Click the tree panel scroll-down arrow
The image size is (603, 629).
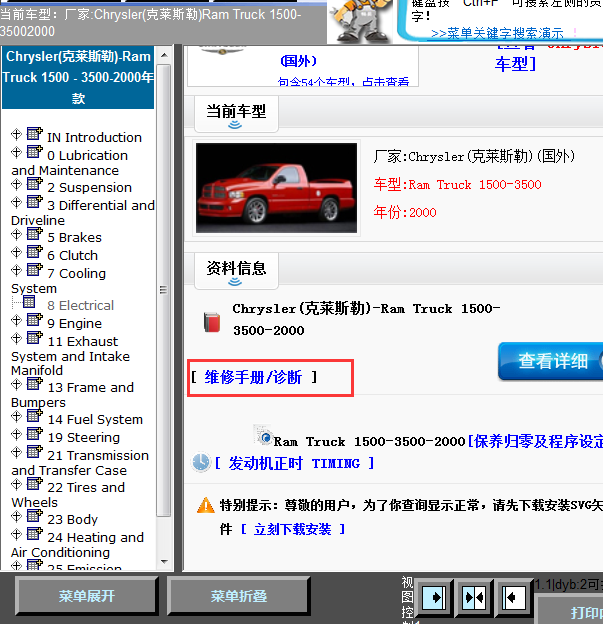(x=164, y=562)
